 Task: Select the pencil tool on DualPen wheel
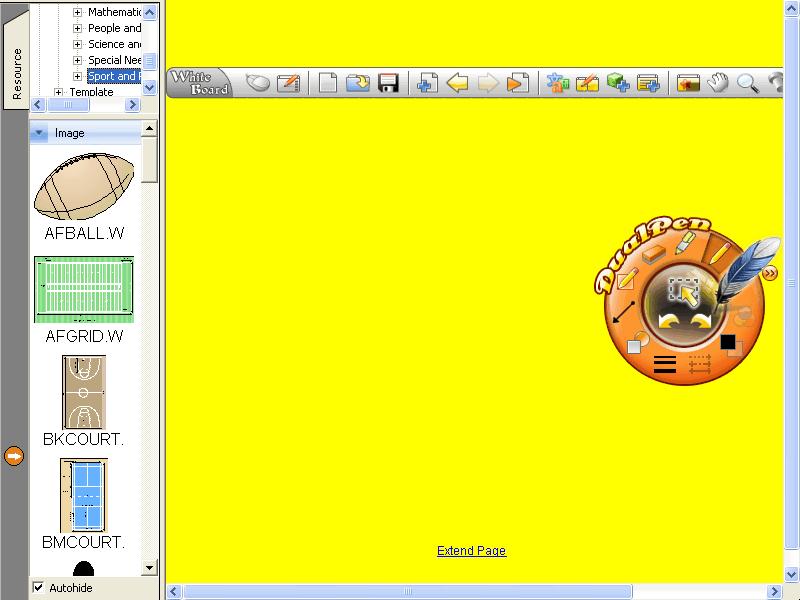tap(718, 253)
